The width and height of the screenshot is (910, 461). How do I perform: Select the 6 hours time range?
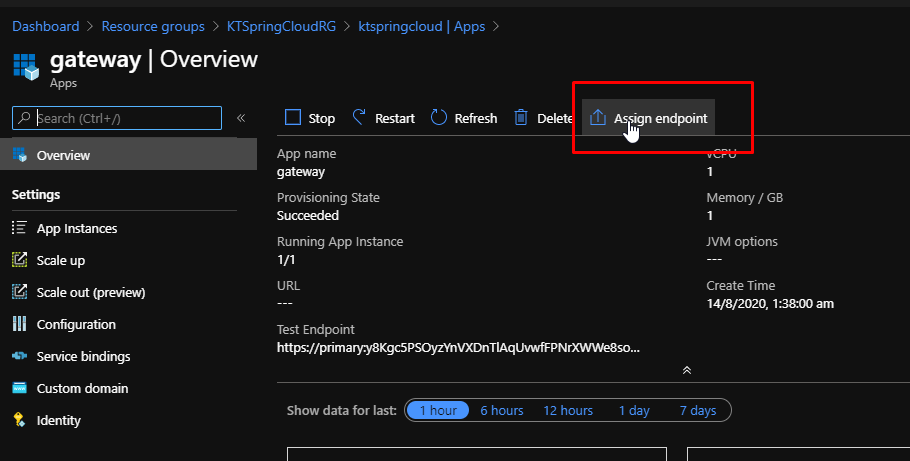[x=501, y=411]
